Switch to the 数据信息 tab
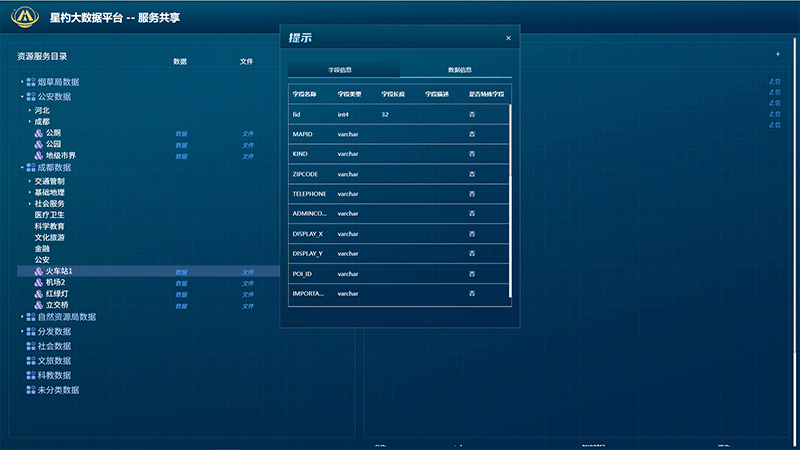 click(456, 70)
